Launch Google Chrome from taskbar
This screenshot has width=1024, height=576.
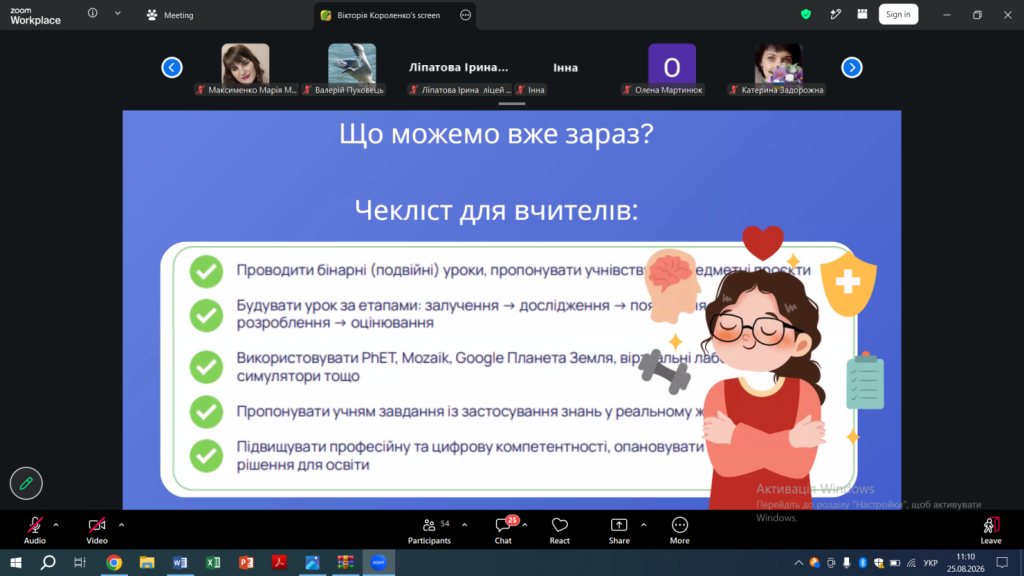114,562
